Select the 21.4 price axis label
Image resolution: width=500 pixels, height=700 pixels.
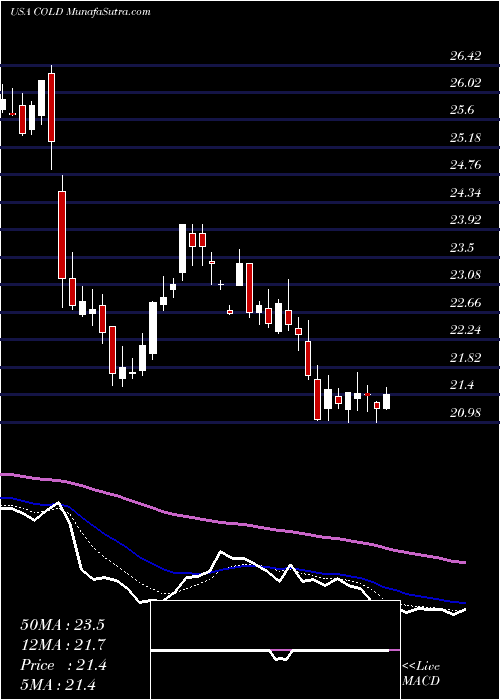pyautogui.click(x=462, y=385)
